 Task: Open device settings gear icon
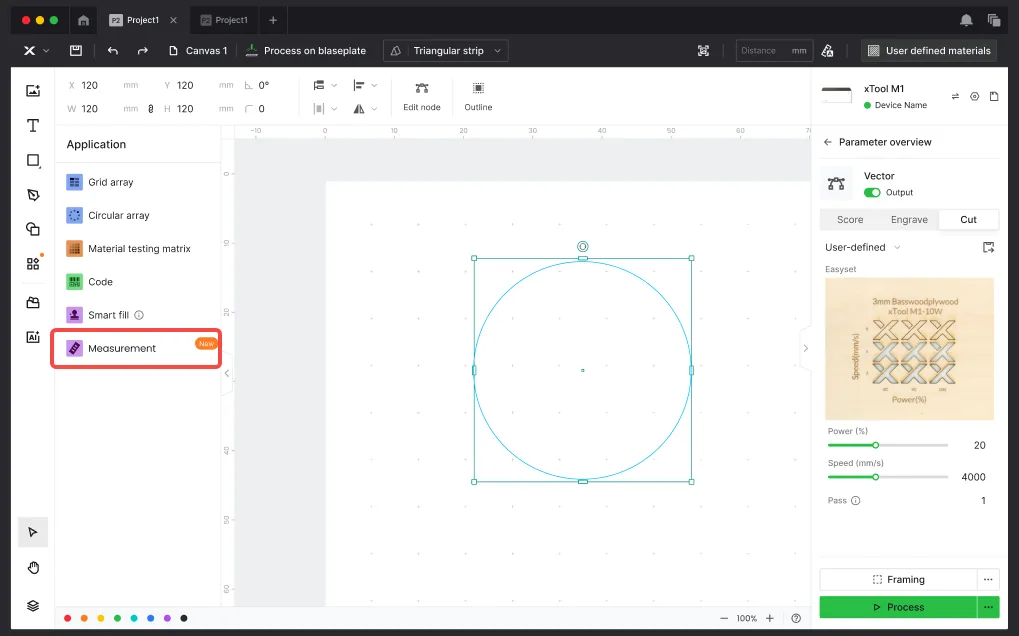974,96
